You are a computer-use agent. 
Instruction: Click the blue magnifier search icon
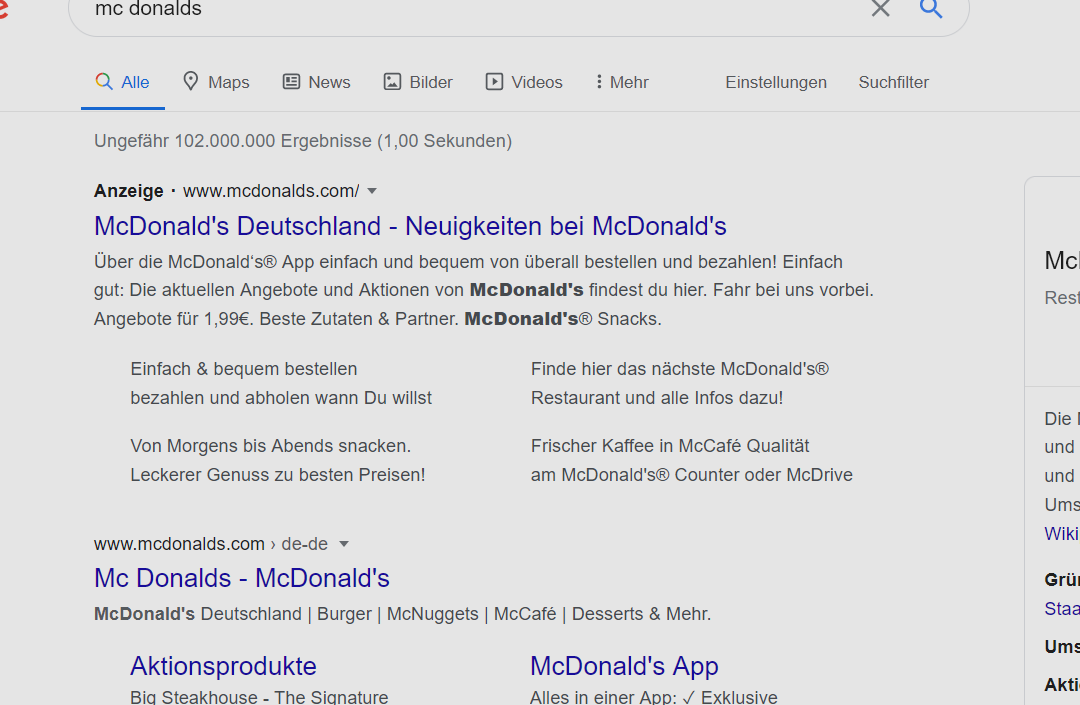[x=931, y=8]
